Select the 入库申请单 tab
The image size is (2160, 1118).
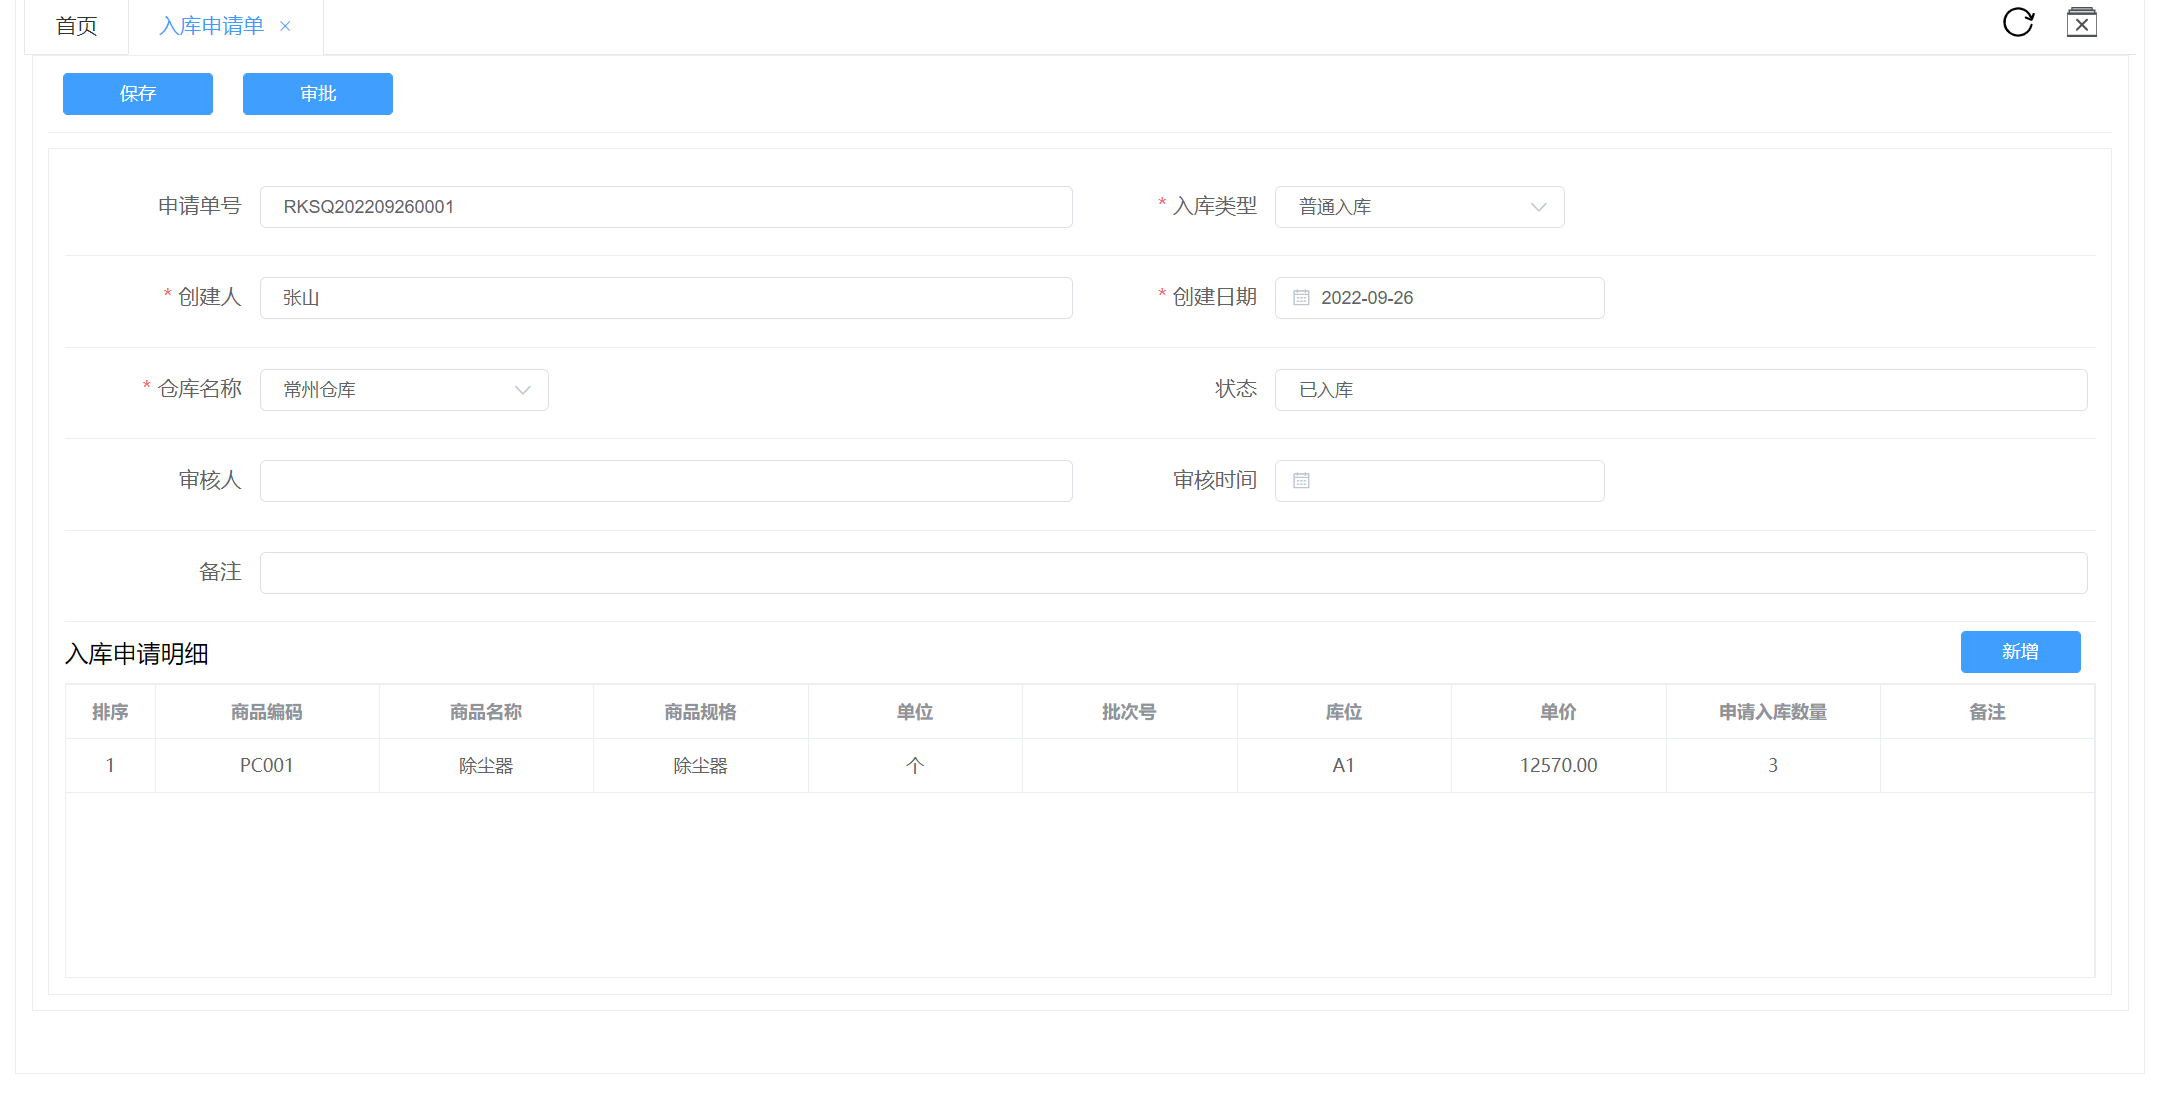(x=211, y=27)
